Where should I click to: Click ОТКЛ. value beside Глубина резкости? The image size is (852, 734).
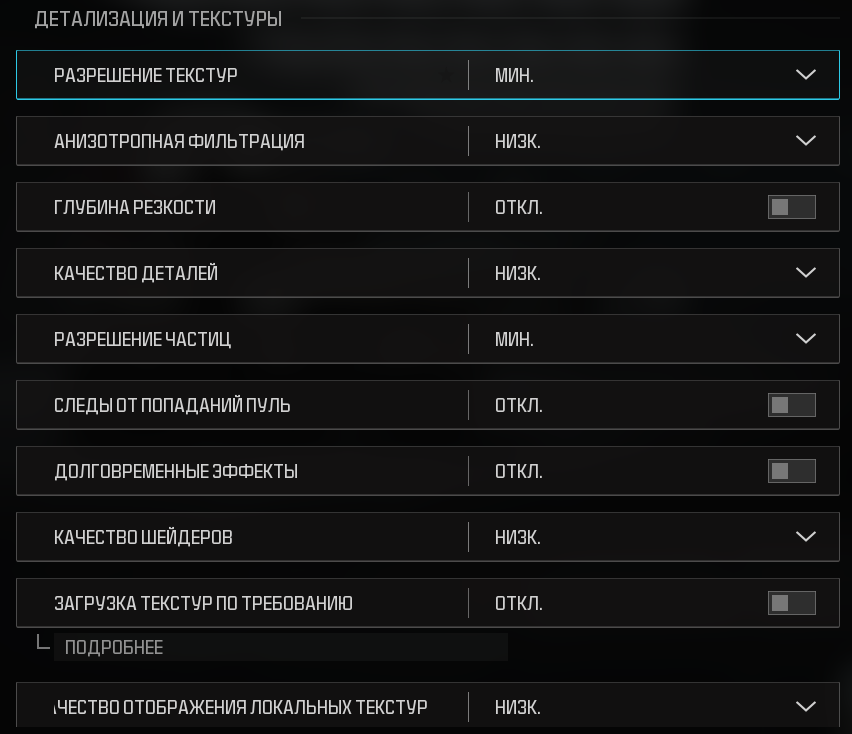tap(518, 207)
